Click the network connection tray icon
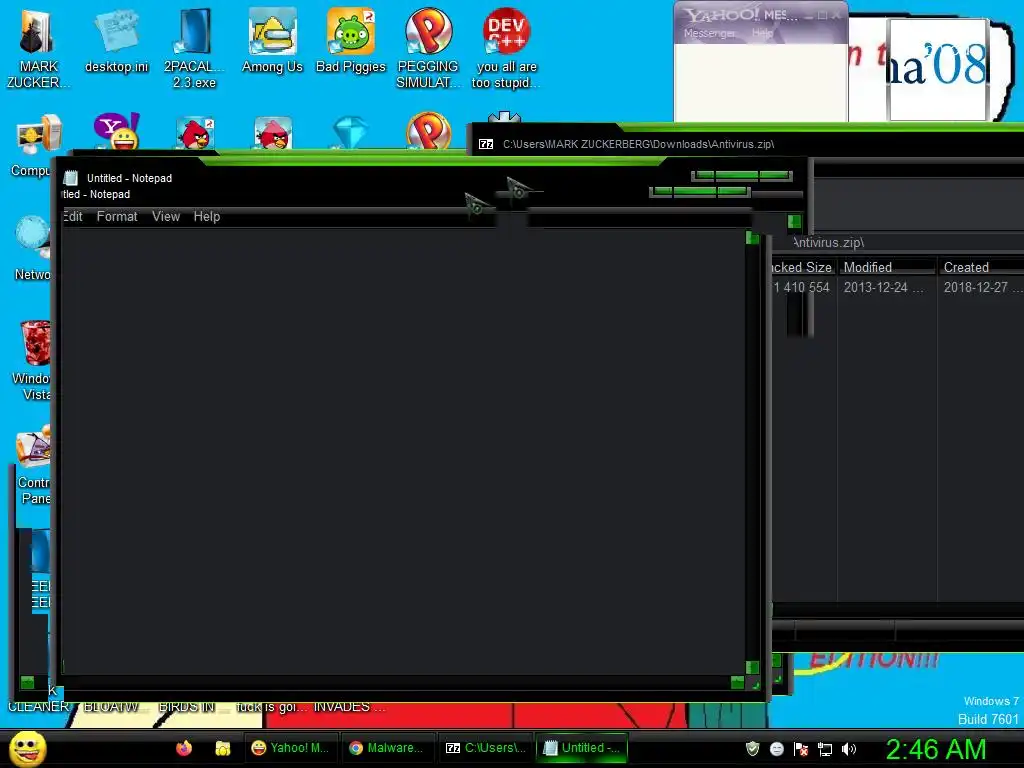 [825, 749]
